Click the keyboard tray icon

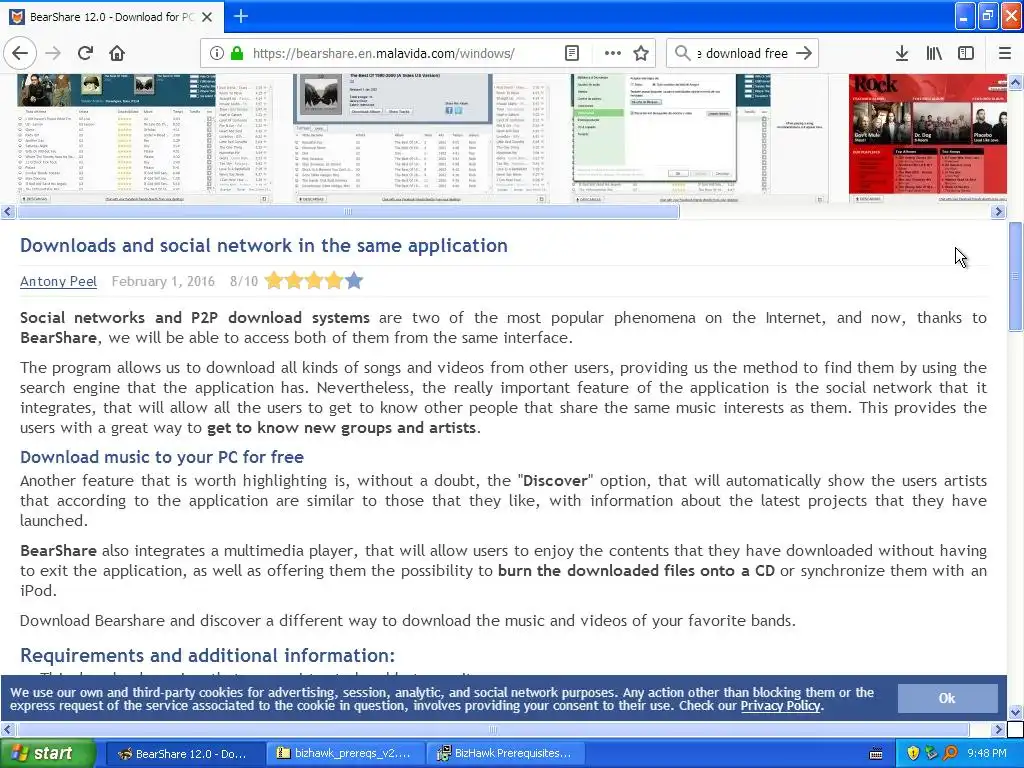(x=876, y=754)
